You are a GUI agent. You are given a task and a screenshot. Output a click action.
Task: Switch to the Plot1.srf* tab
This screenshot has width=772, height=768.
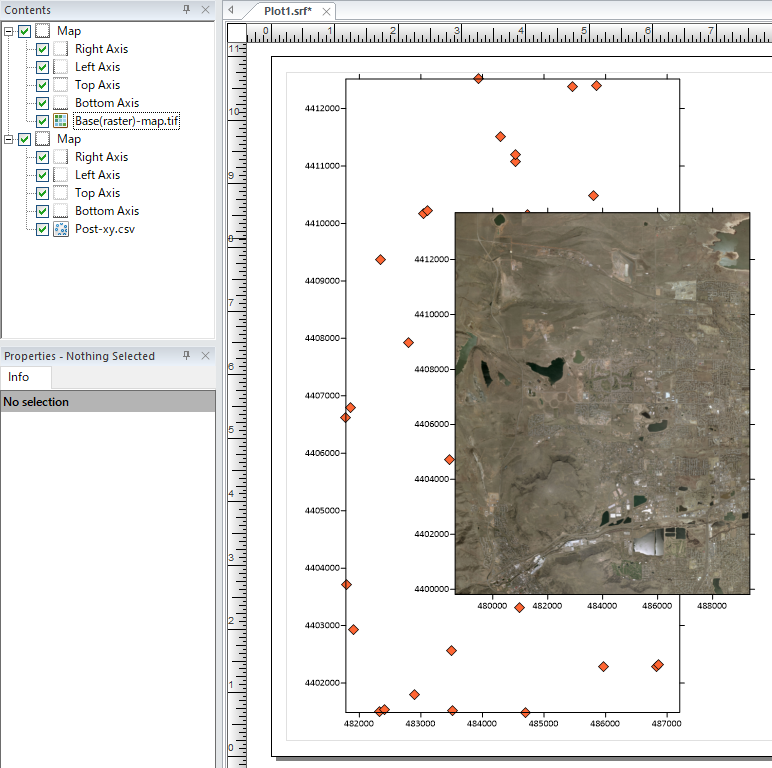(x=288, y=11)
